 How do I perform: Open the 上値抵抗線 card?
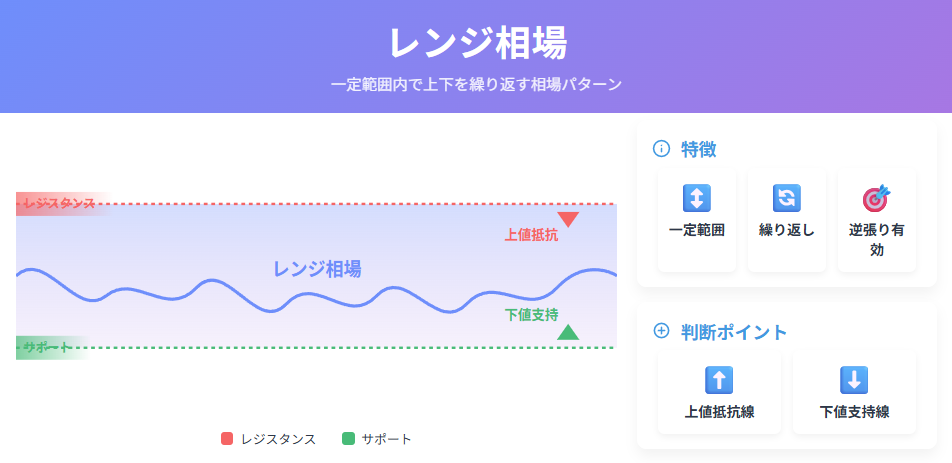tap(719, 393)
